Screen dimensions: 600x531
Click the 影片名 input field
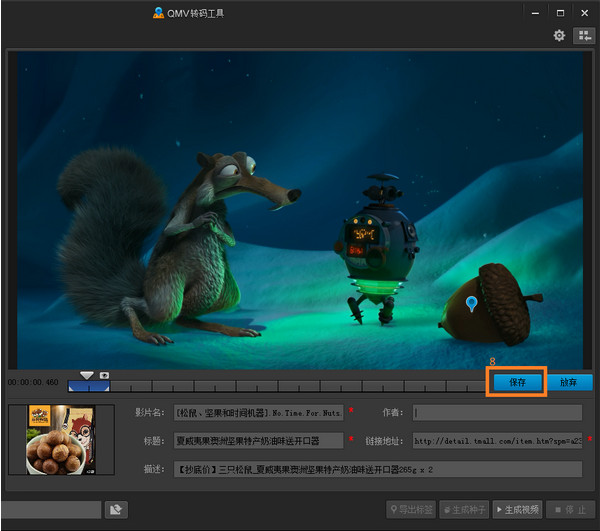[258, 413]
